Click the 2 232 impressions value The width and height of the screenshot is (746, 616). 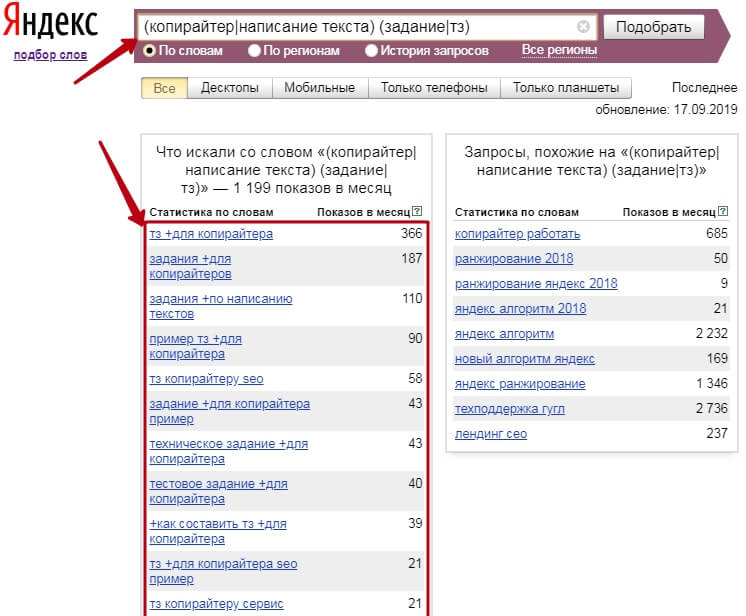tap(712, 333)
